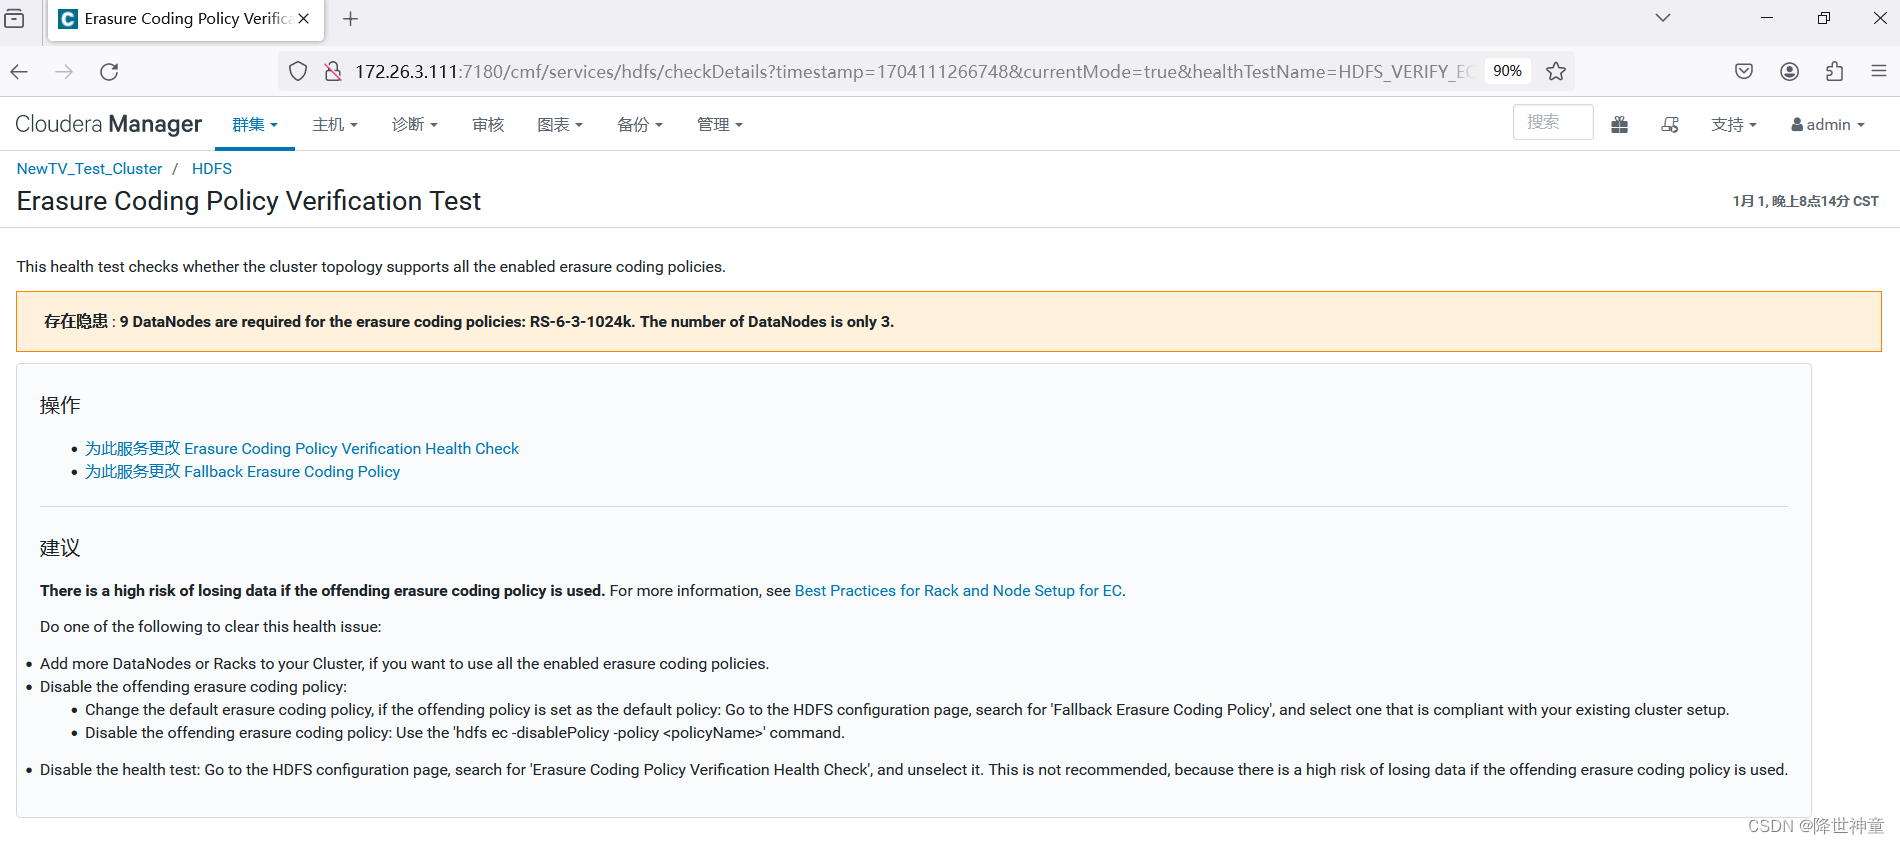
Task: Open the tab overview icon at the top left
Action: coord(14,18)
